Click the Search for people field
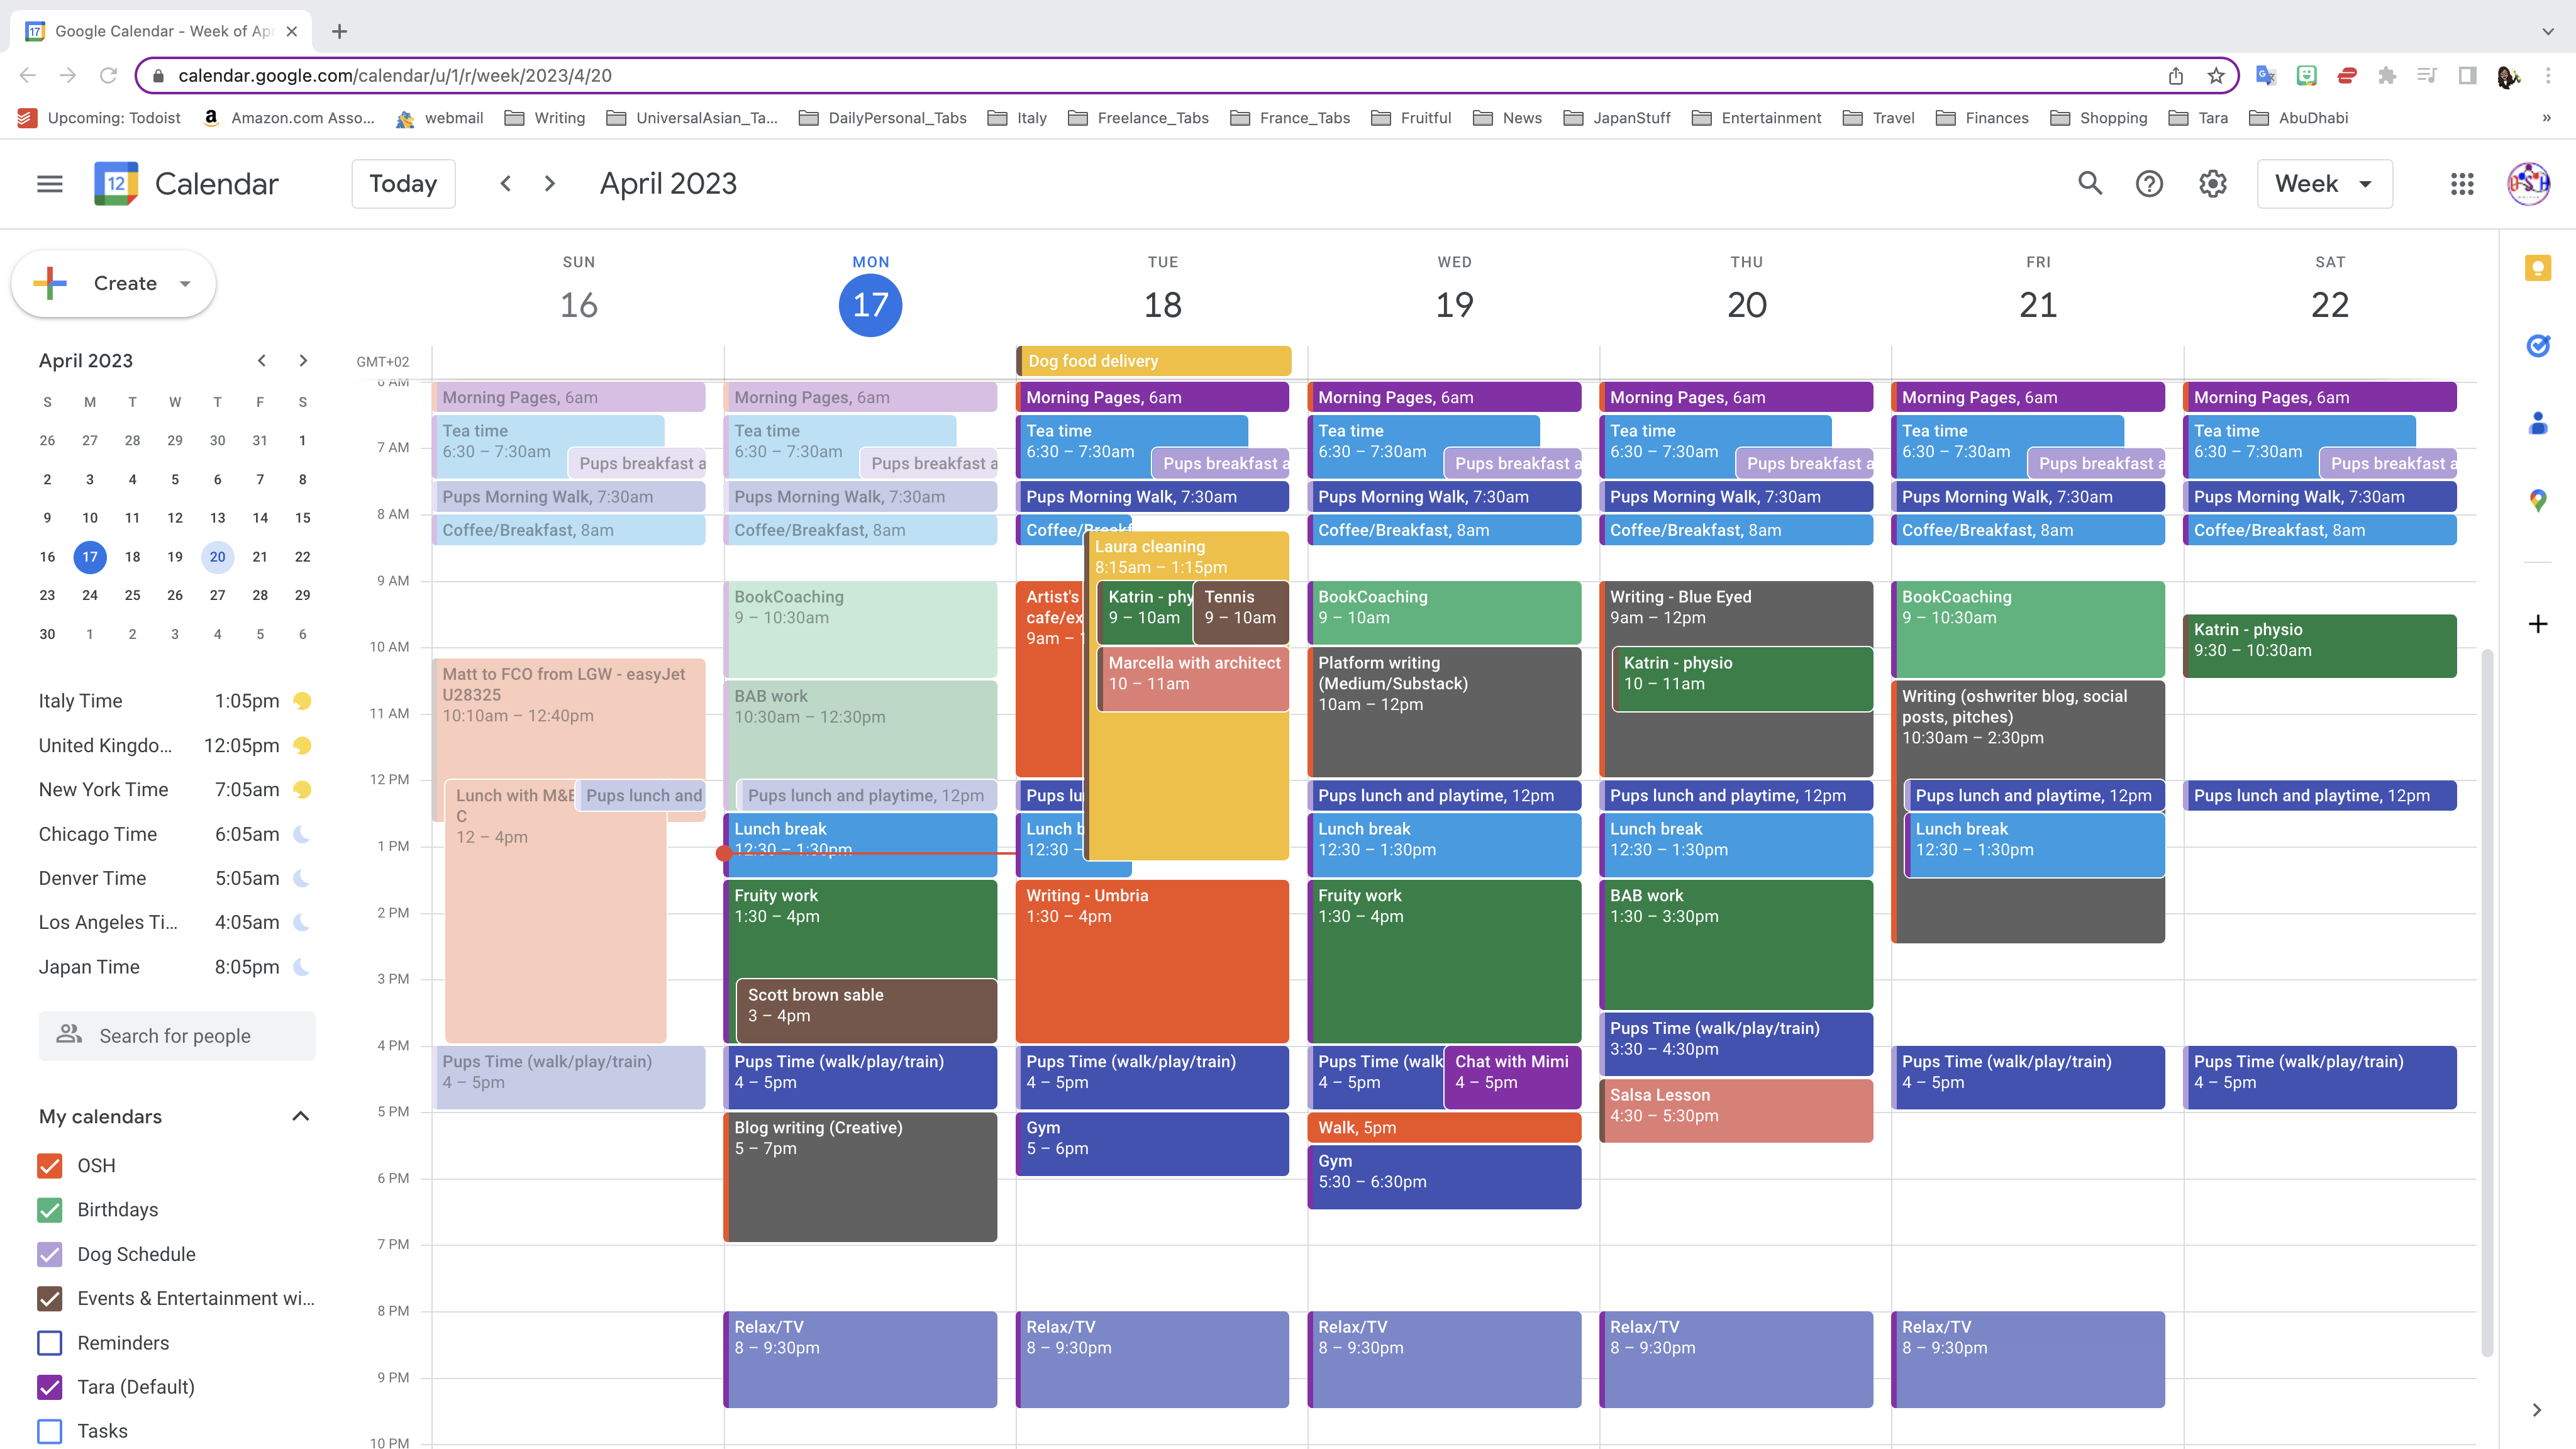Image resolution: width=2576 pixels, height=1449 pixels. (177, 1036)
